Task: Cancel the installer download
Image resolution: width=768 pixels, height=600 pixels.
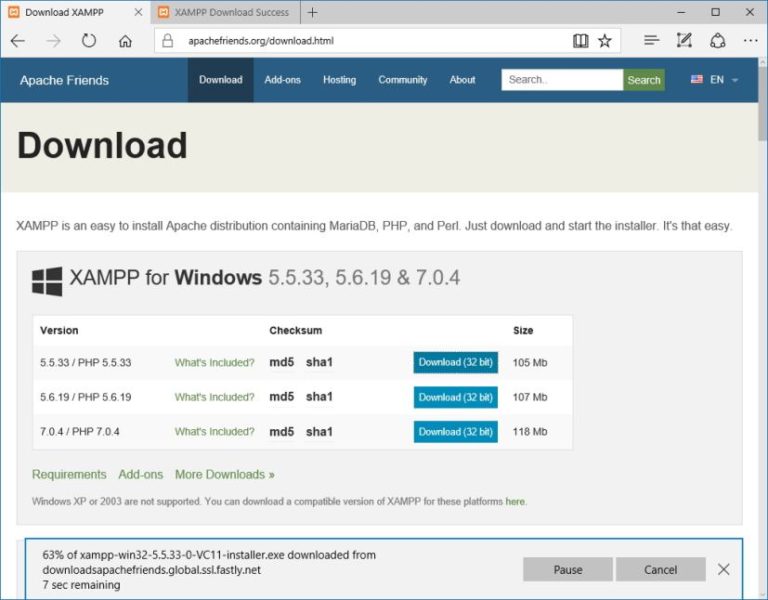Action: tap(661, 570)
